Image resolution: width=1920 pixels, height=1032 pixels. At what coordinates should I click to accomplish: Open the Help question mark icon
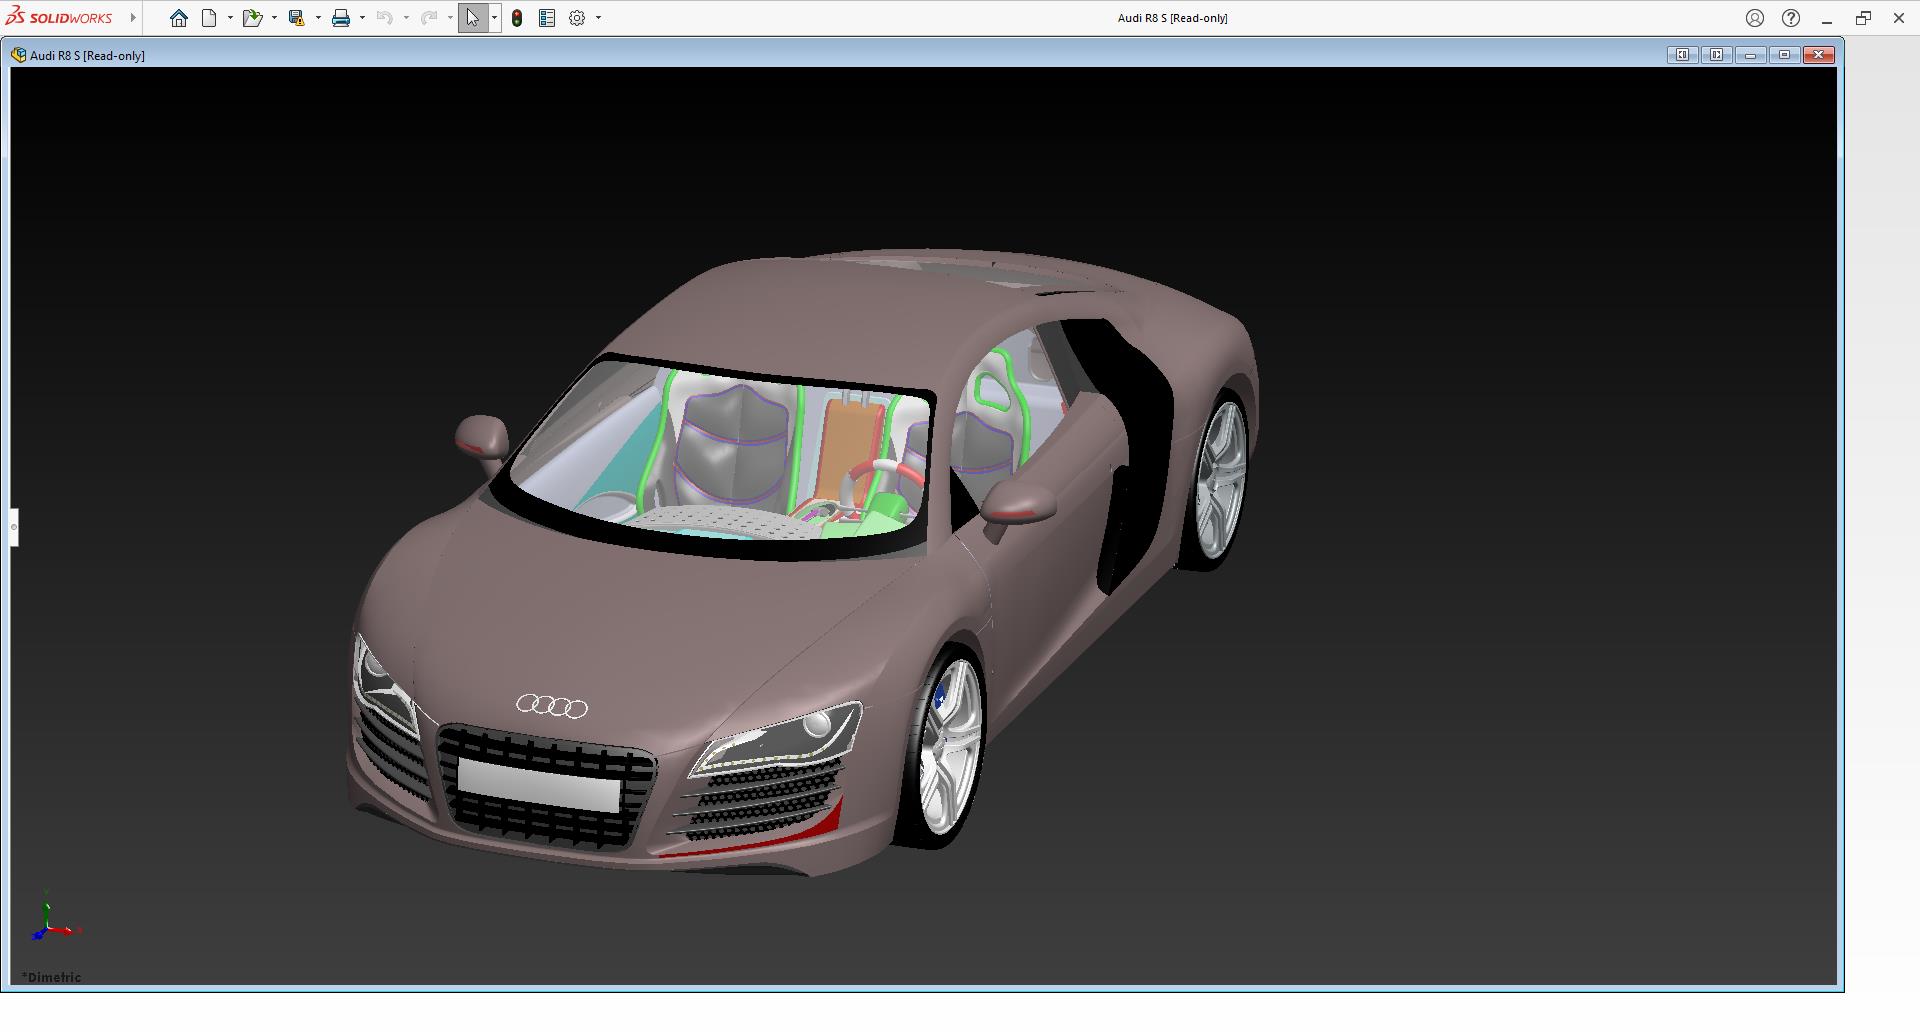coord(1791,18)
